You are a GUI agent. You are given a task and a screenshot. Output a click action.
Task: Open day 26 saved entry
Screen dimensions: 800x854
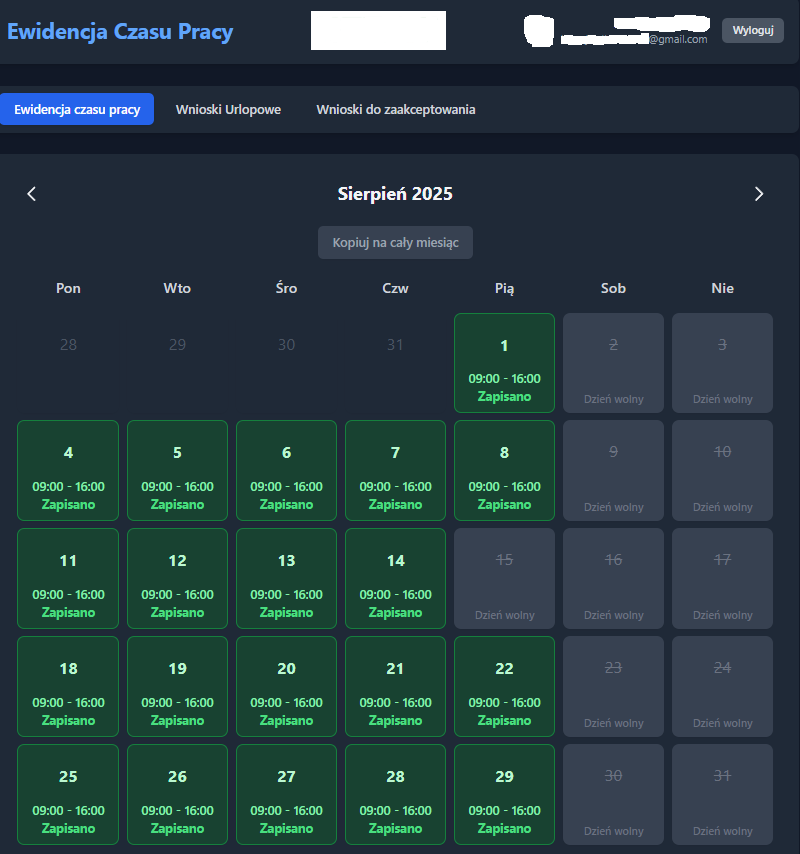click(178, 794)
